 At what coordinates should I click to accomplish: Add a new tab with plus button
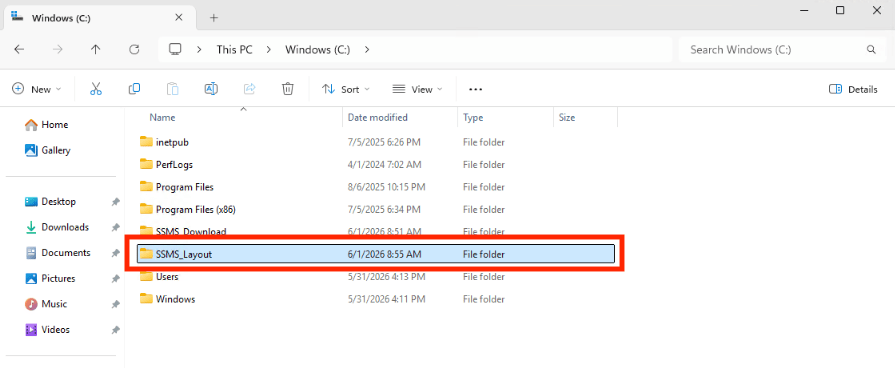[x=213, y=18]
